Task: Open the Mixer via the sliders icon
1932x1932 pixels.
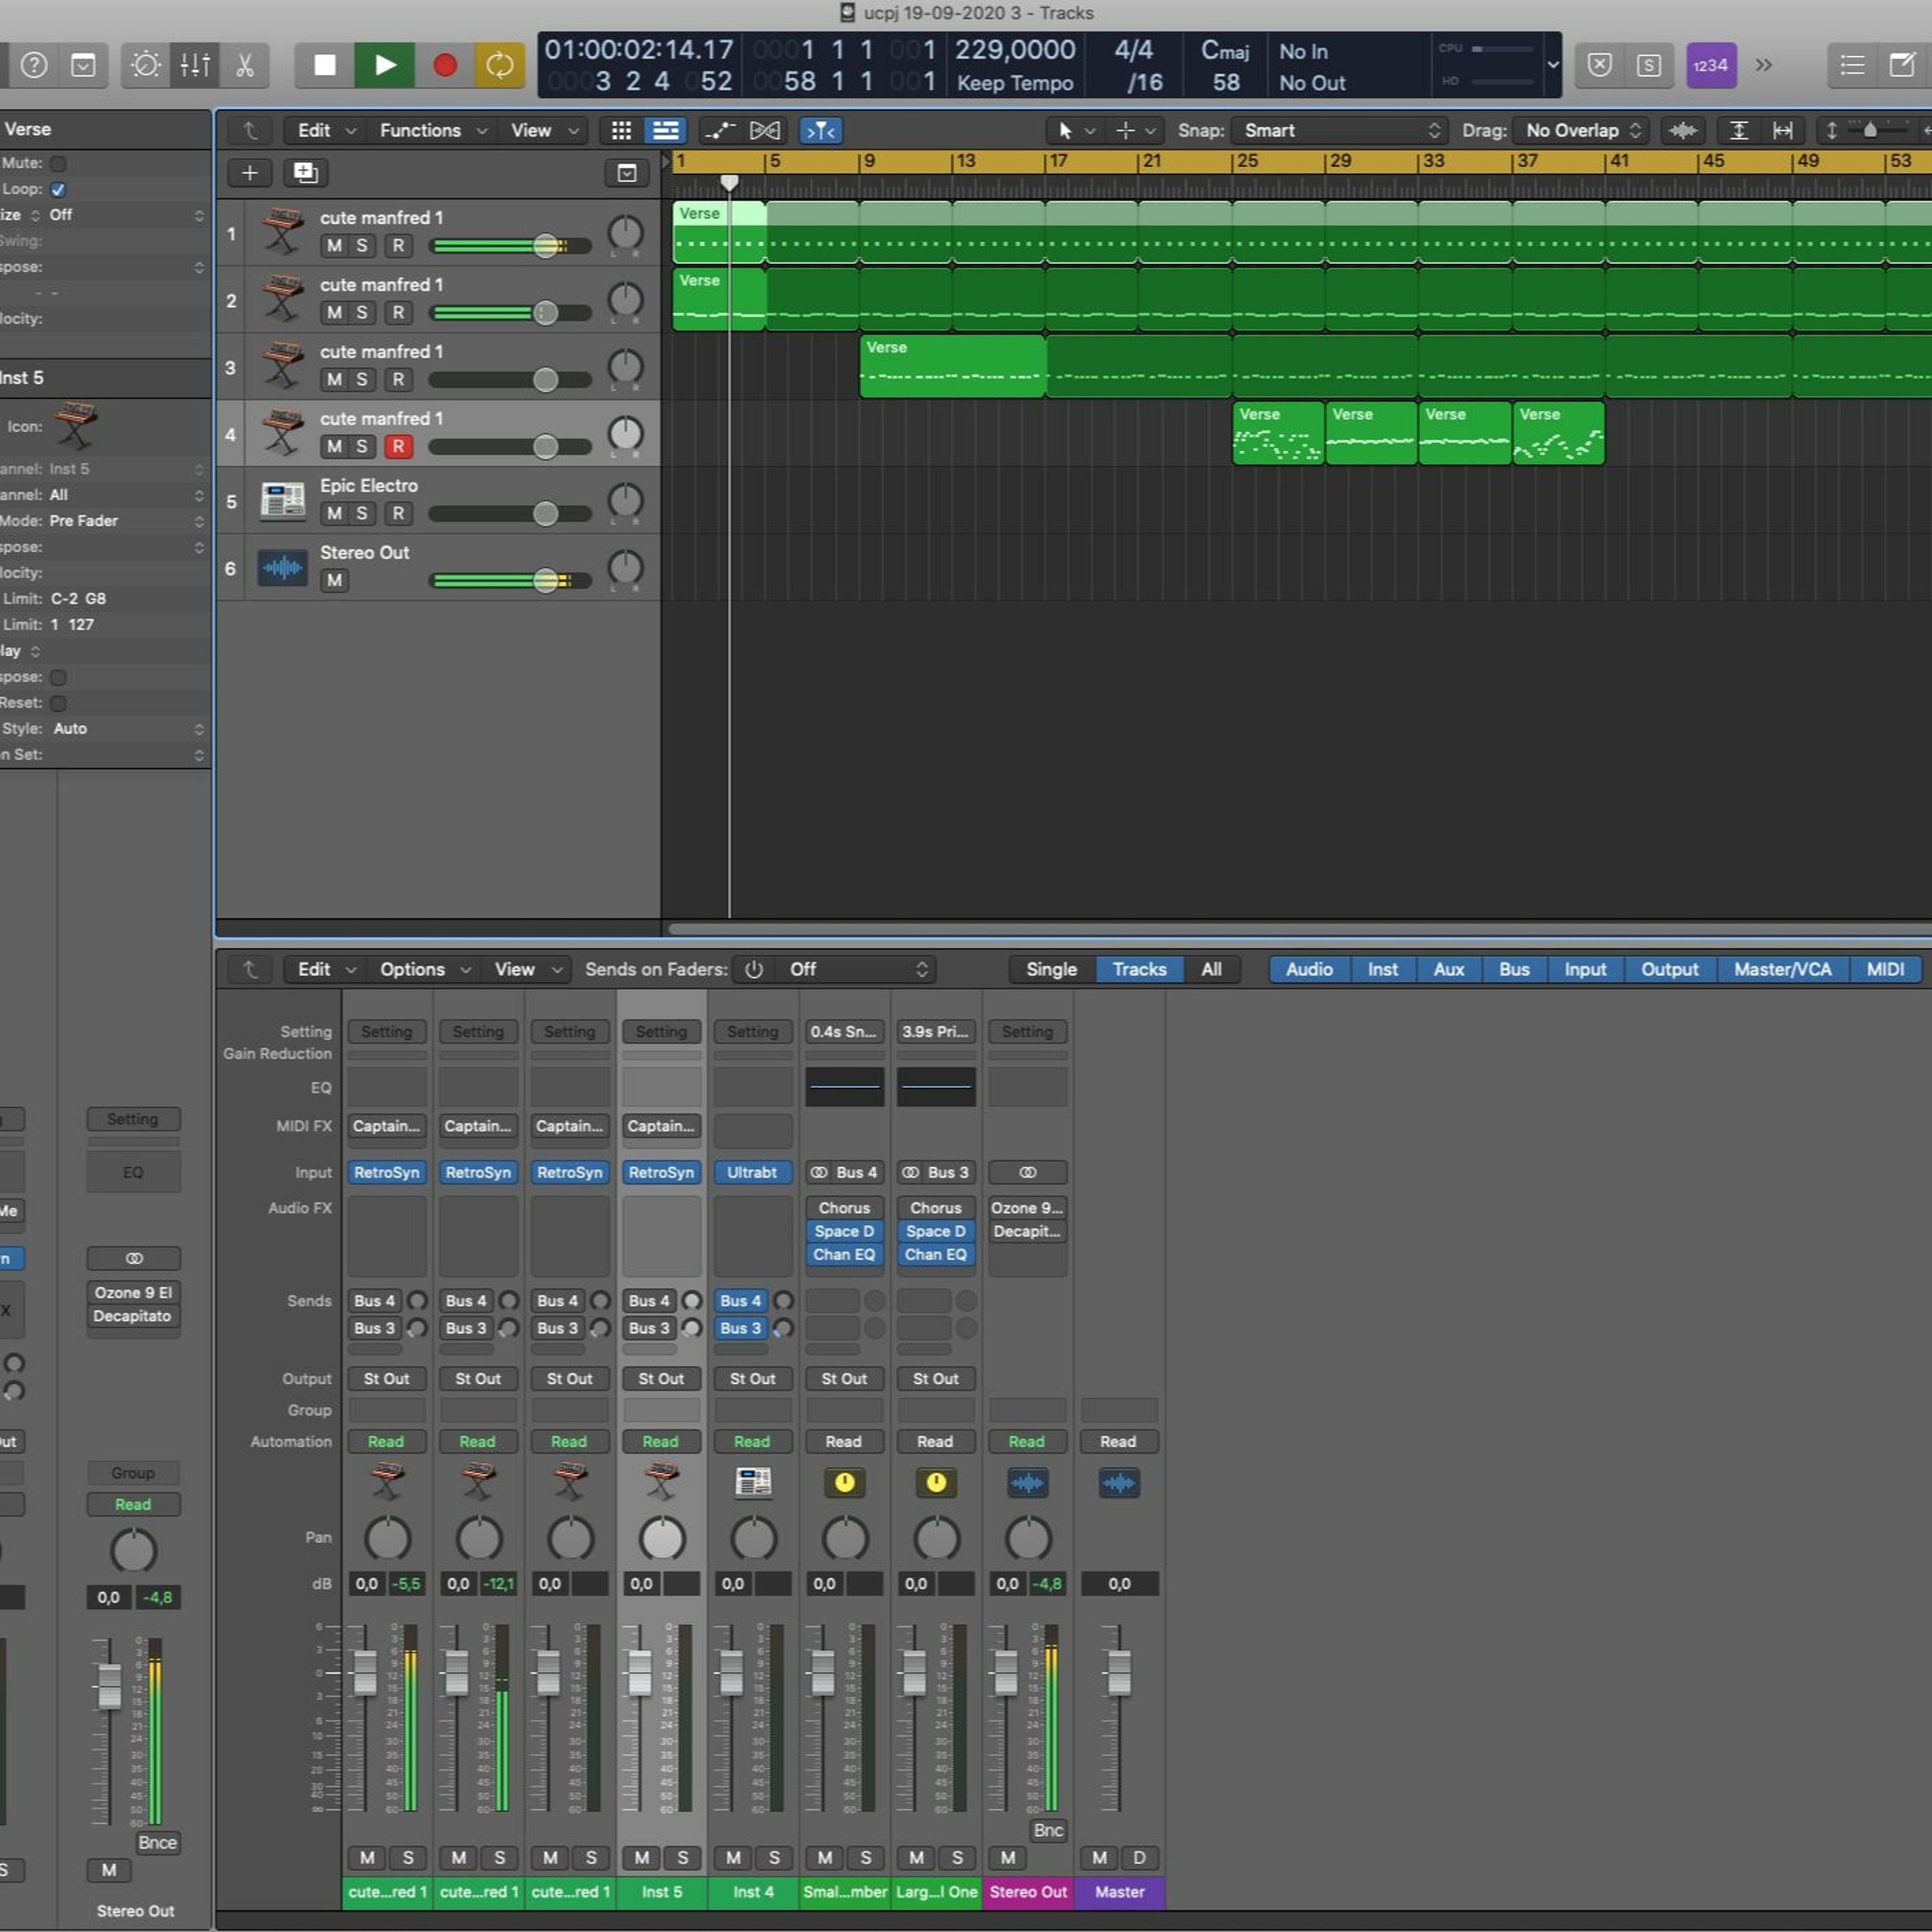Action: click(195, 66)
